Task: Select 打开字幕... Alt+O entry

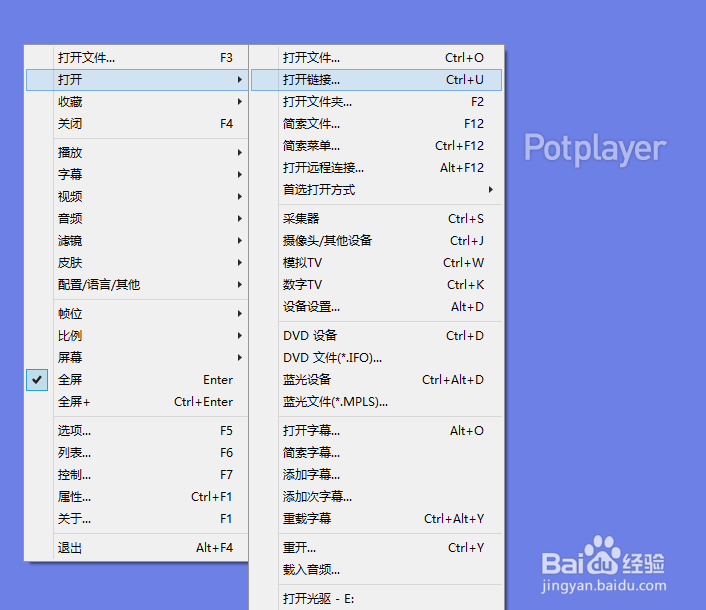Action: click(x=376, y=431)
